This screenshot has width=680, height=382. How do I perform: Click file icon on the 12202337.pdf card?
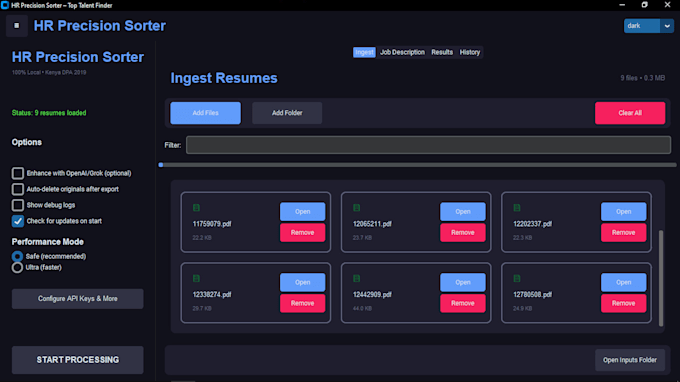pos(517,208)
